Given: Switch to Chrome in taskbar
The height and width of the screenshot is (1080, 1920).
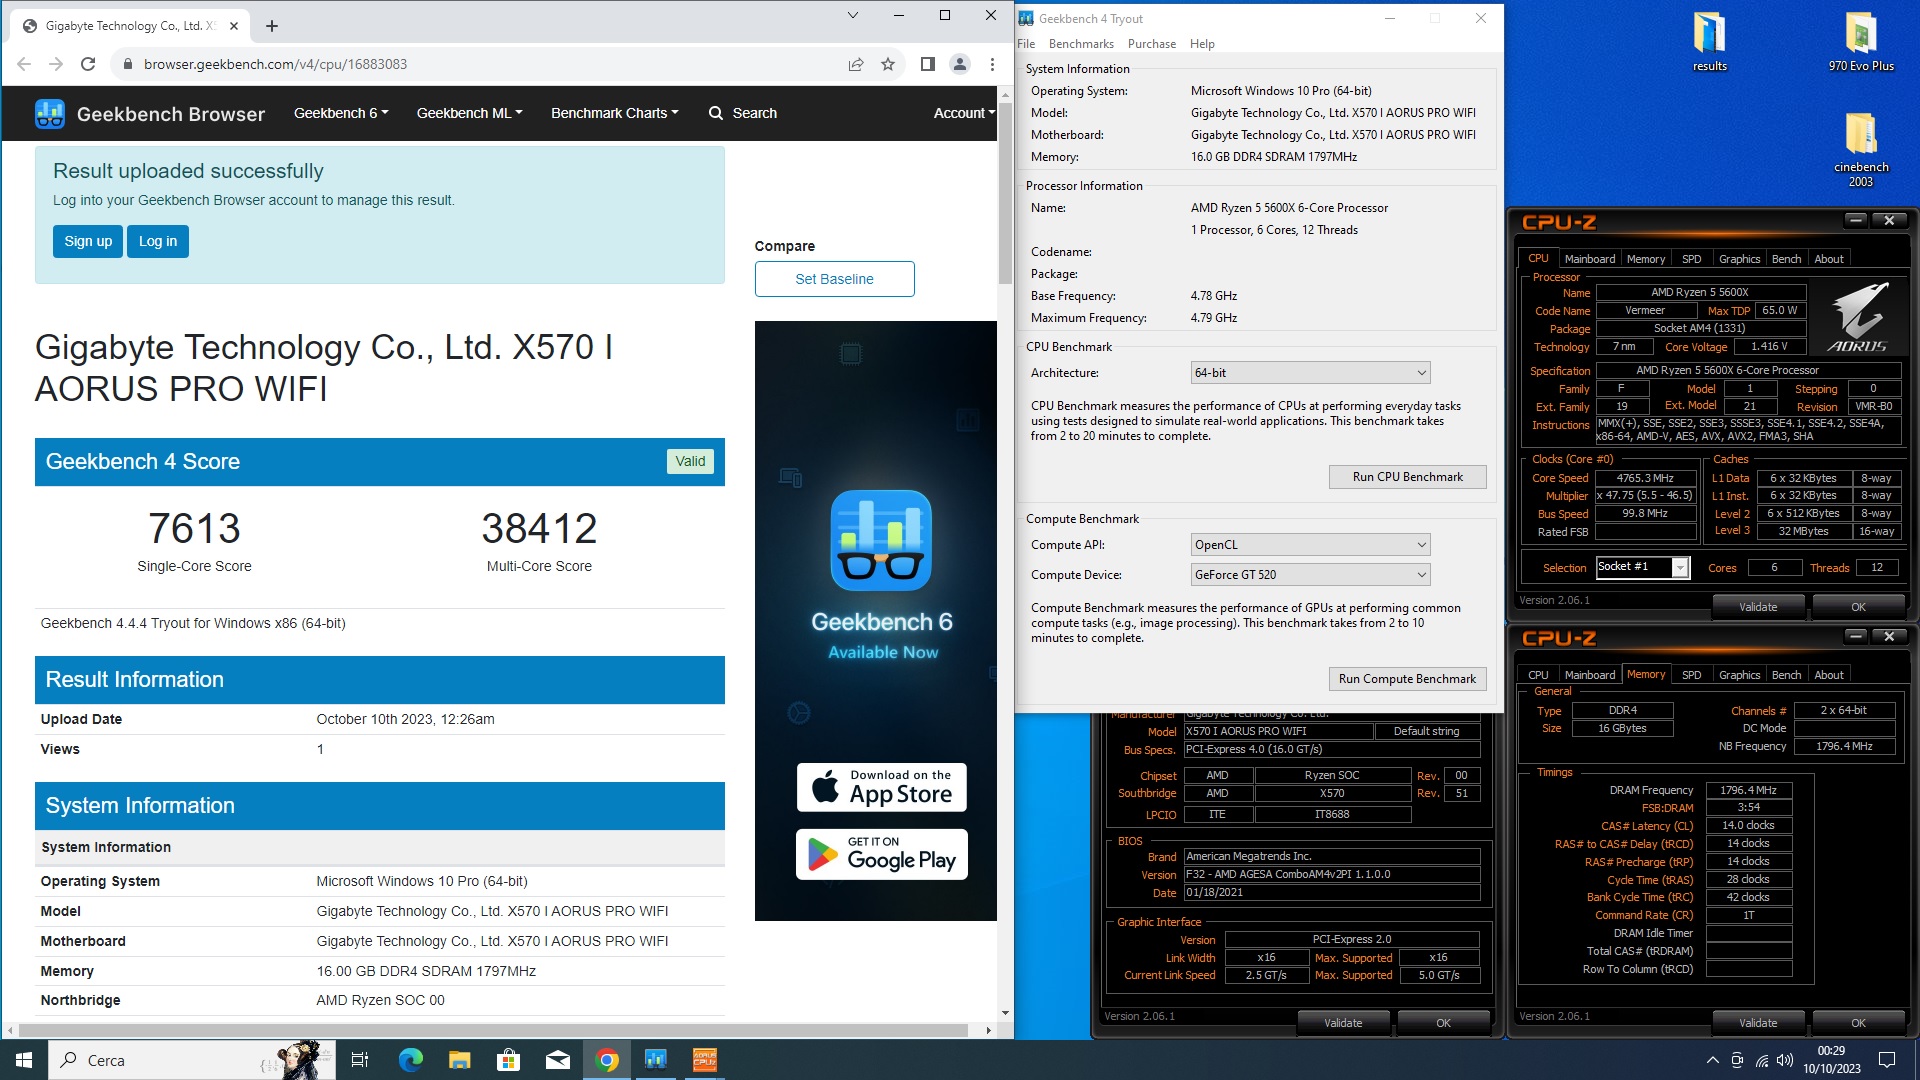Looking at the screenshot, I should coord(607,1060).
